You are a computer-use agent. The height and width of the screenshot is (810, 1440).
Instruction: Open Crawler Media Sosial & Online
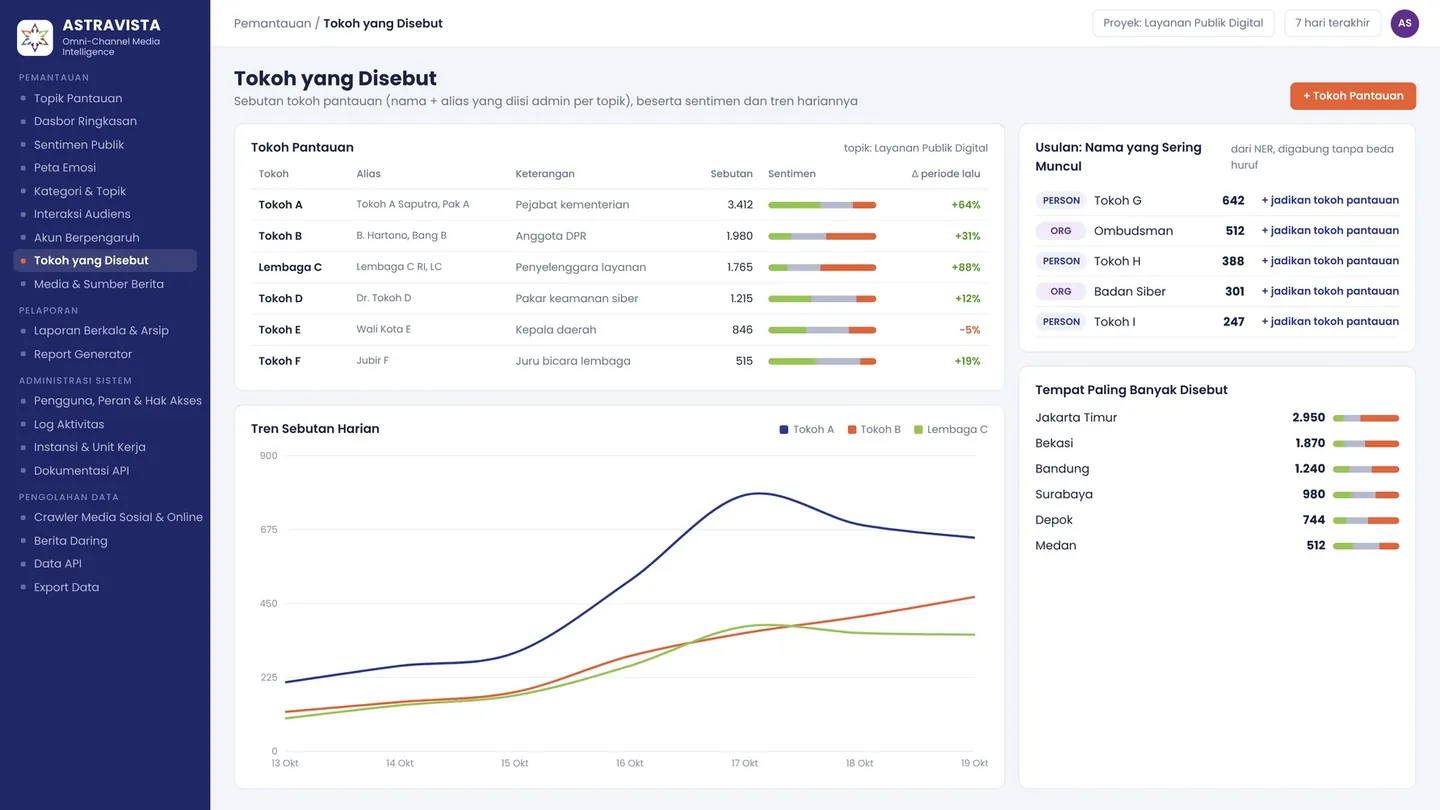coord(118,517)
